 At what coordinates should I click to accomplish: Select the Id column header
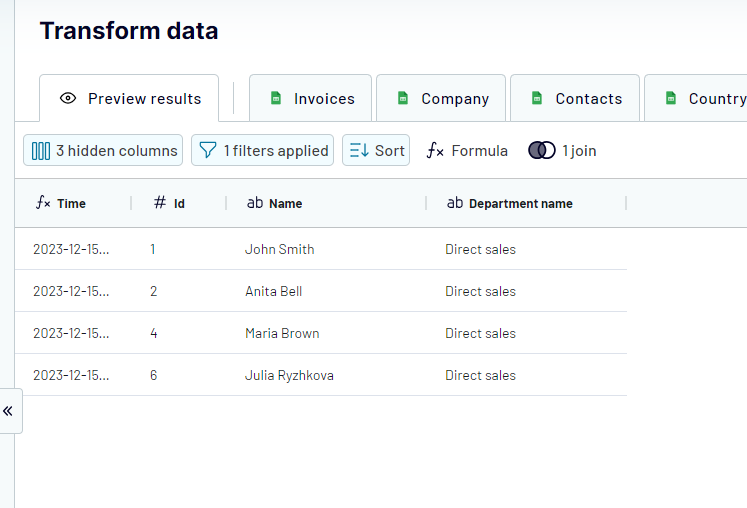178,203
